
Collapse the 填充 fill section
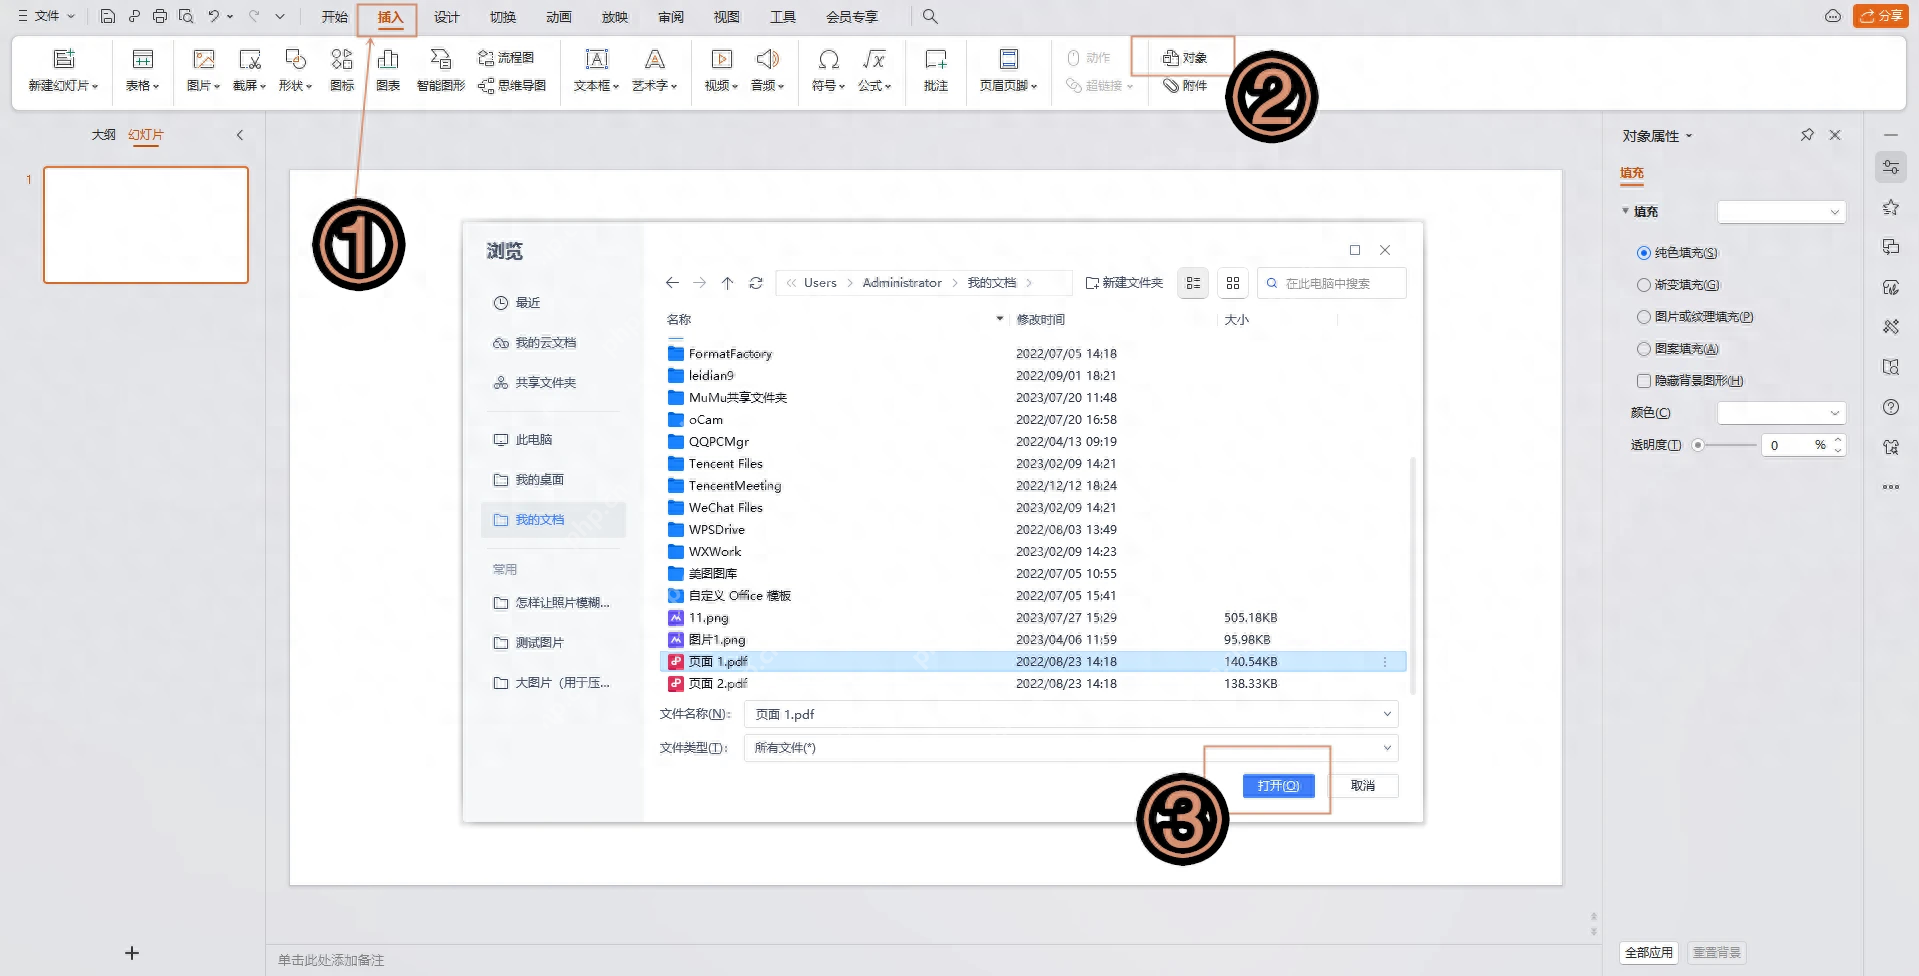pyautogui.click(x=1626, y=211)
